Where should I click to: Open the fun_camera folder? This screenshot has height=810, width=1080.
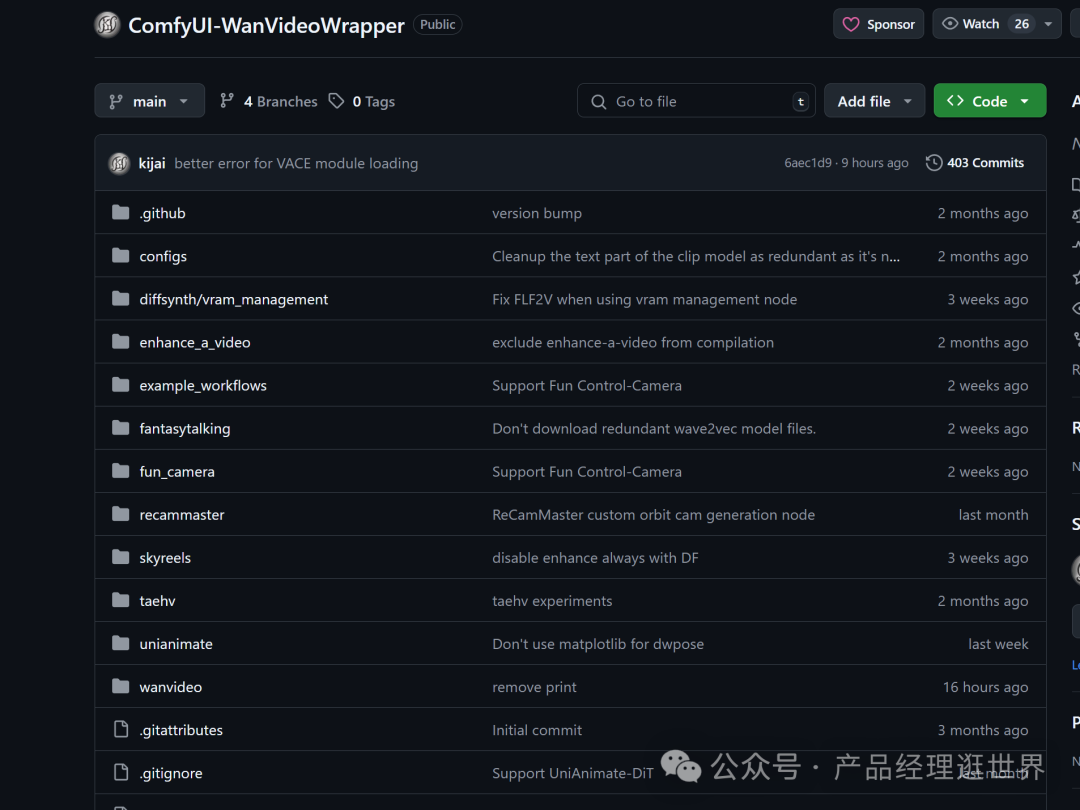point(177,472)
